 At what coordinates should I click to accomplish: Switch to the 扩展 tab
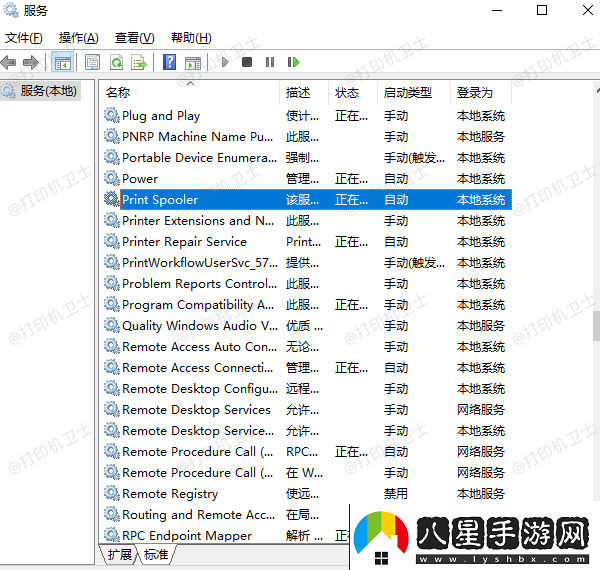click(120, 554)
